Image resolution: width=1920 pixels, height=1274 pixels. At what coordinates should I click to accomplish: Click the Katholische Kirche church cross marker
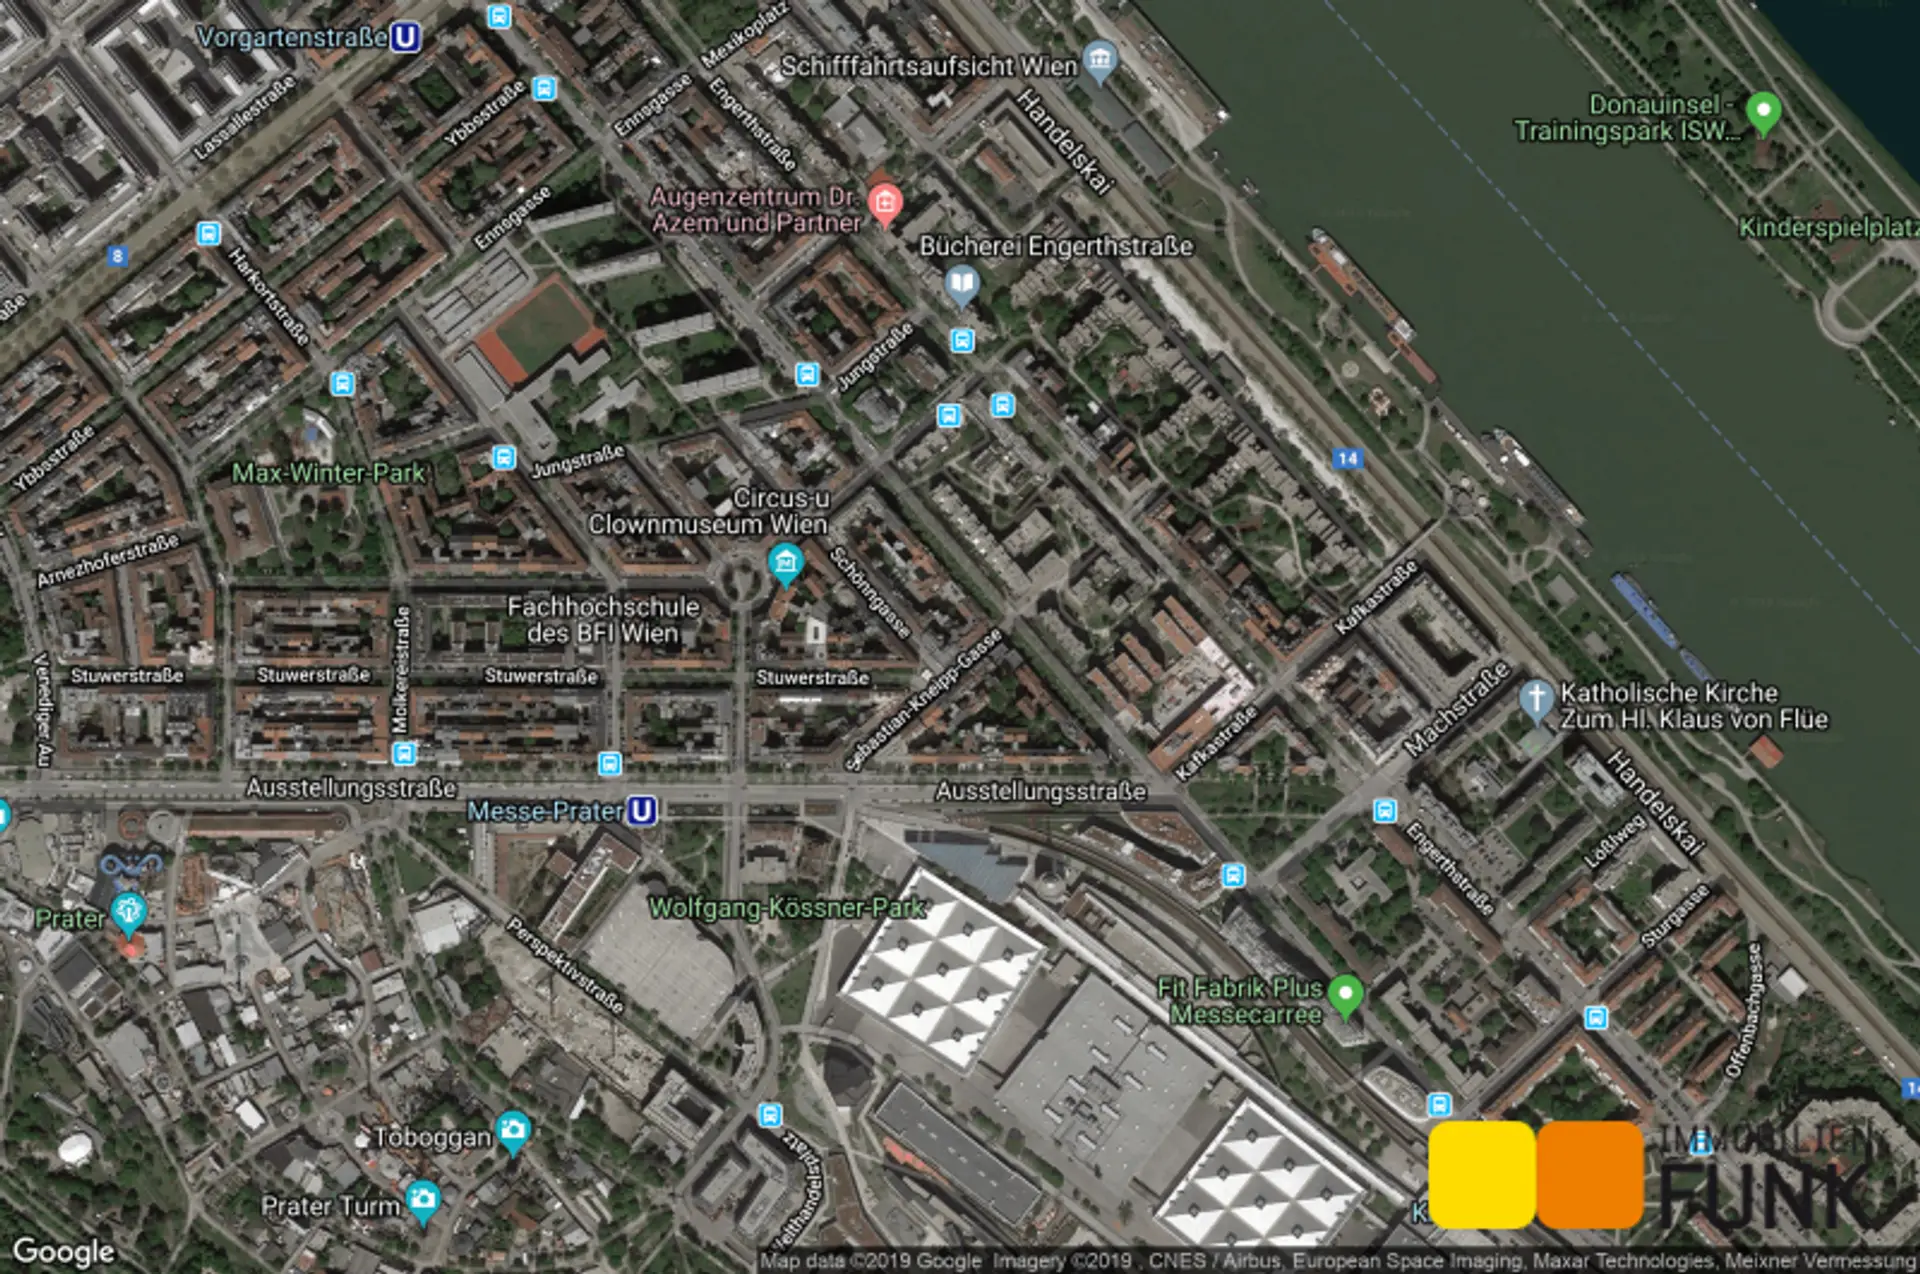pos(1535,698)
